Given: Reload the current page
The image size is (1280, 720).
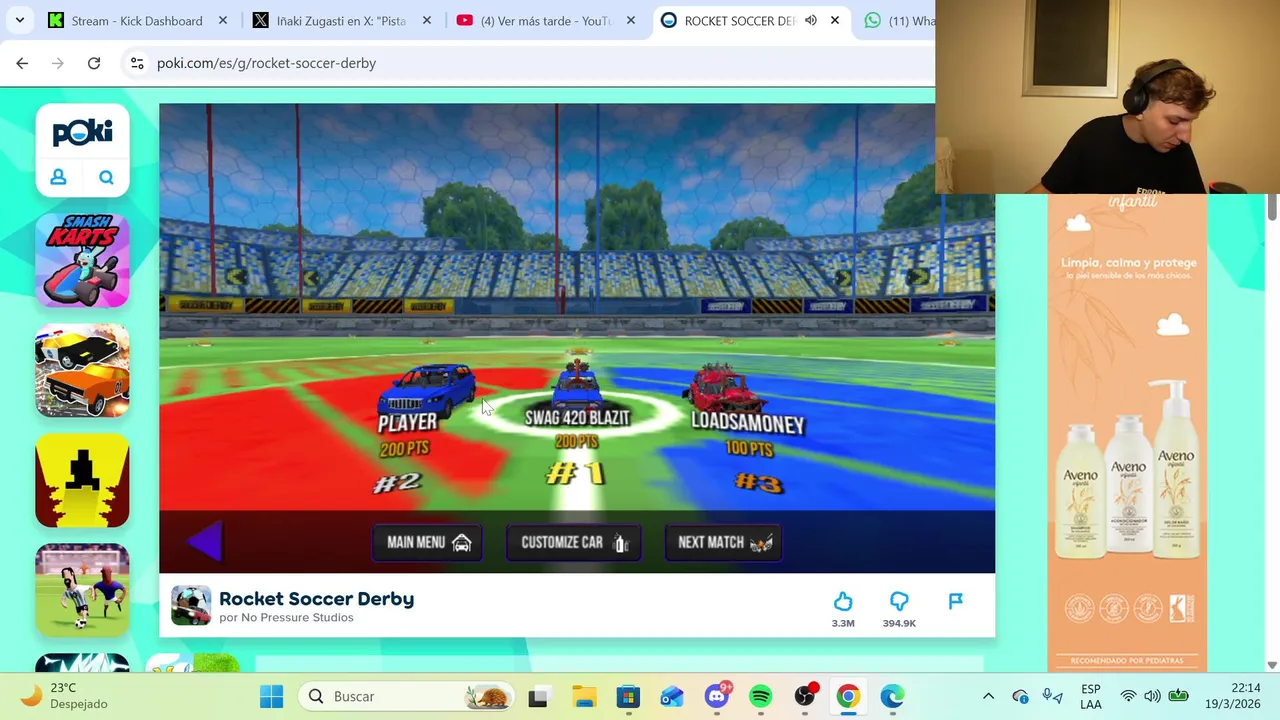Looking at the screenshot, I should (x=94, y=63).
